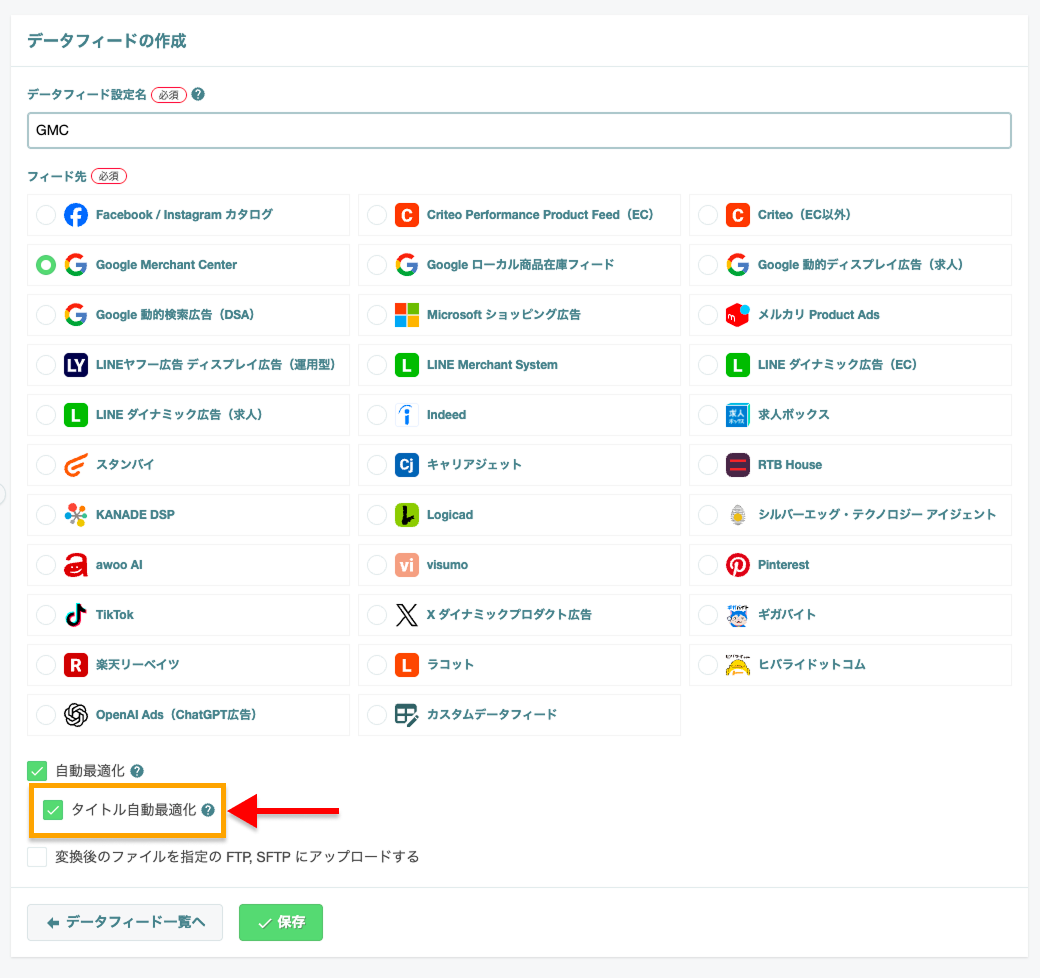Click the '楽天リーベイツ' label
1040x978 pixels.
pos(137,664)
